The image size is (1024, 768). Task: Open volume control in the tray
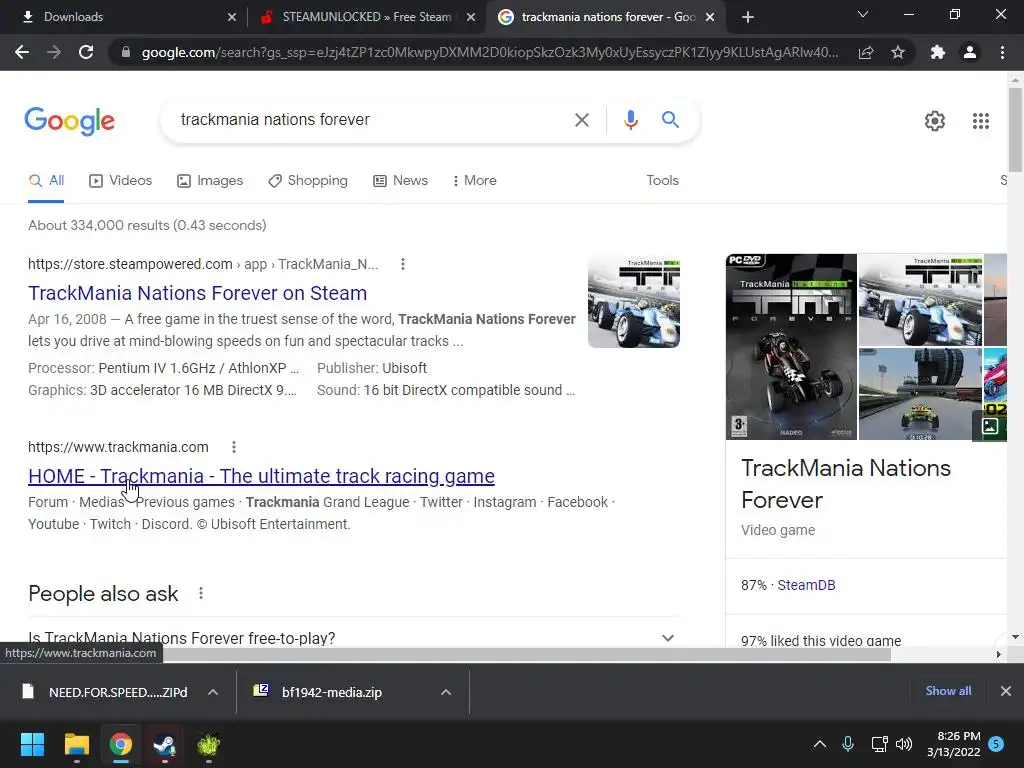tap(904, 744)
